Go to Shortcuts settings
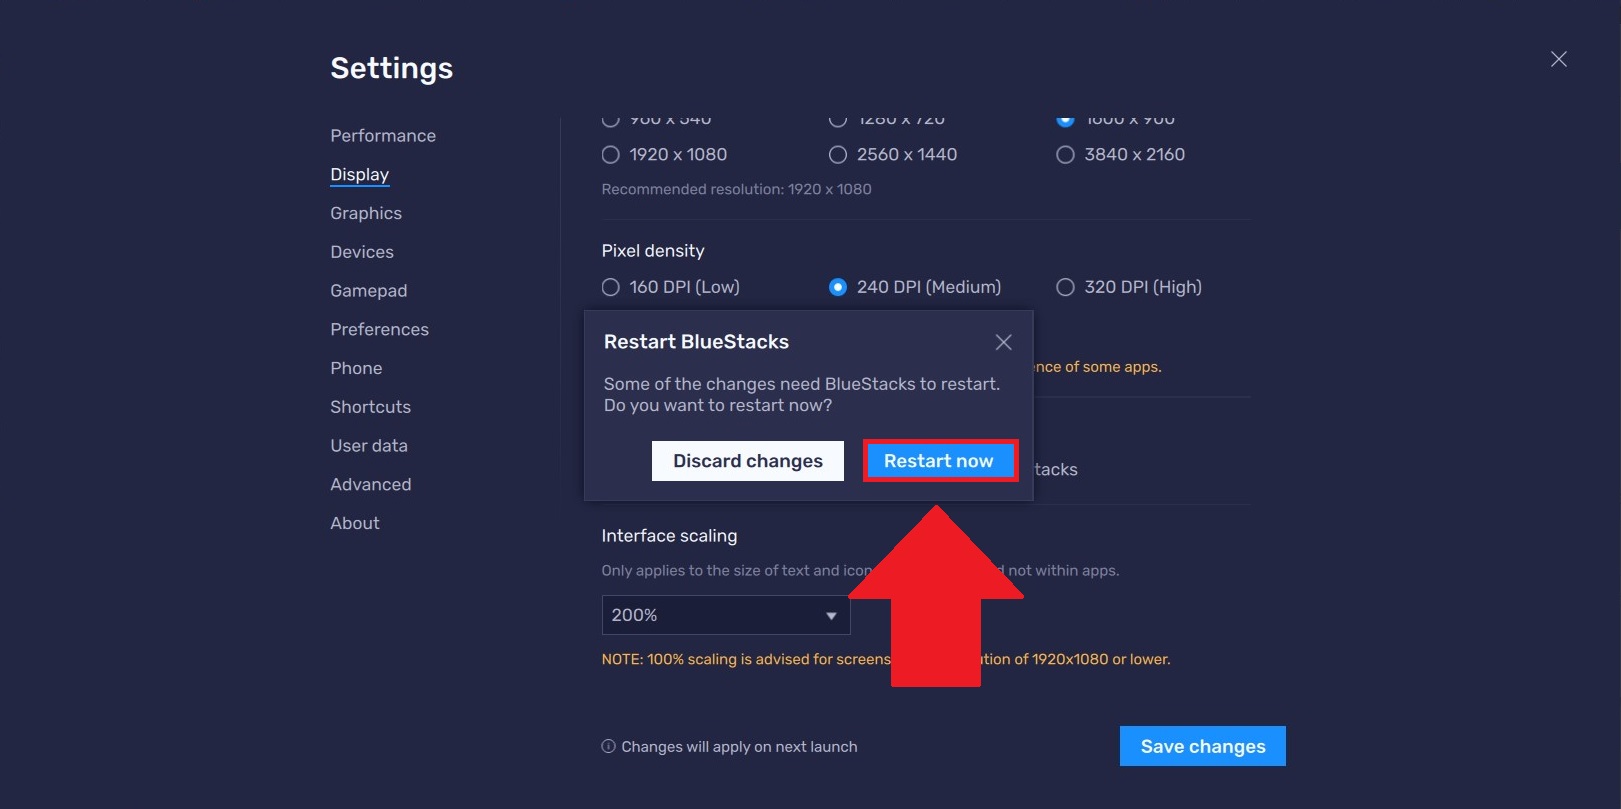The width and height of the screenshot is (1621, 809). [x=371, y=407]
